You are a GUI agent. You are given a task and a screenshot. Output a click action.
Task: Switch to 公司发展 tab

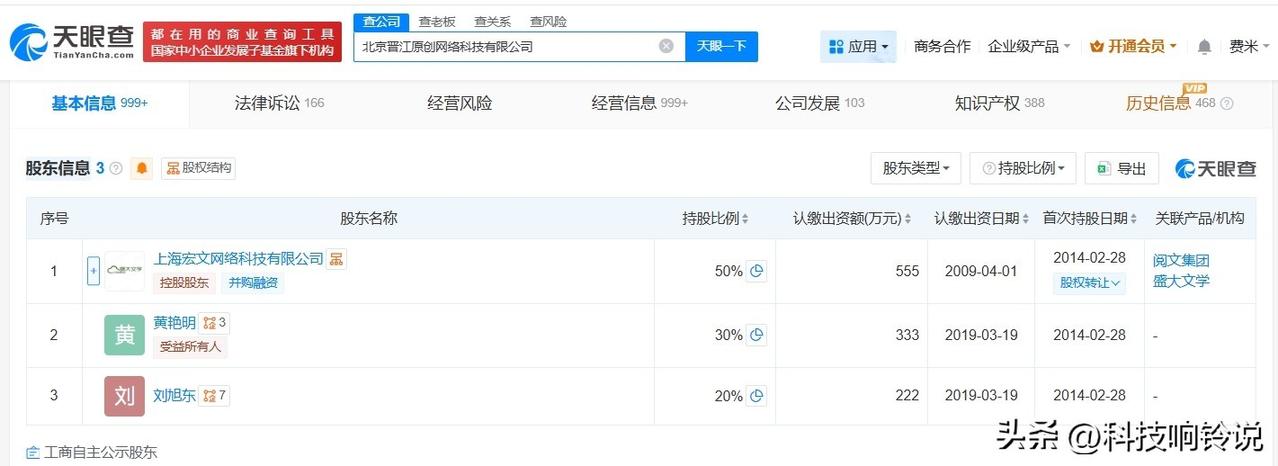coord(819,103)
